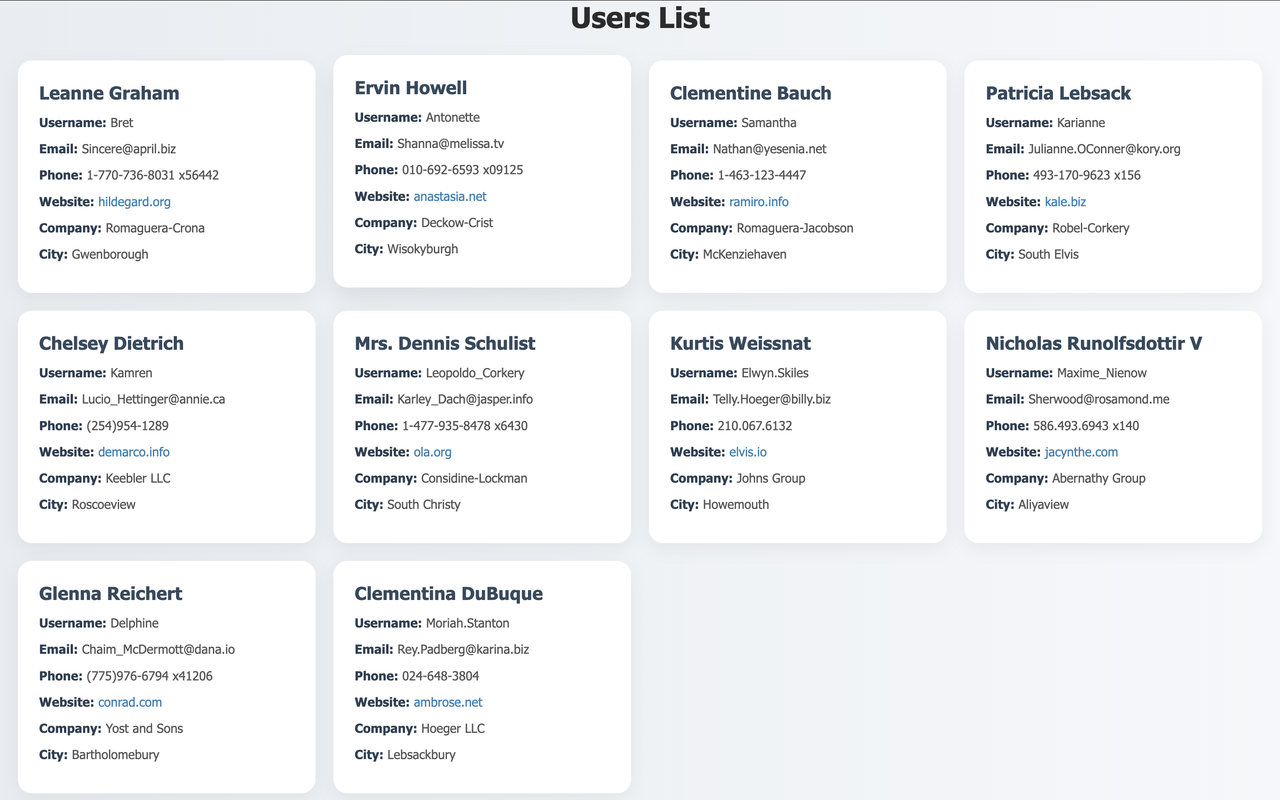This screenshot has height=800, width=1280.
Task: Open the elvis.io website link
Action: click(x=748, y=452)
